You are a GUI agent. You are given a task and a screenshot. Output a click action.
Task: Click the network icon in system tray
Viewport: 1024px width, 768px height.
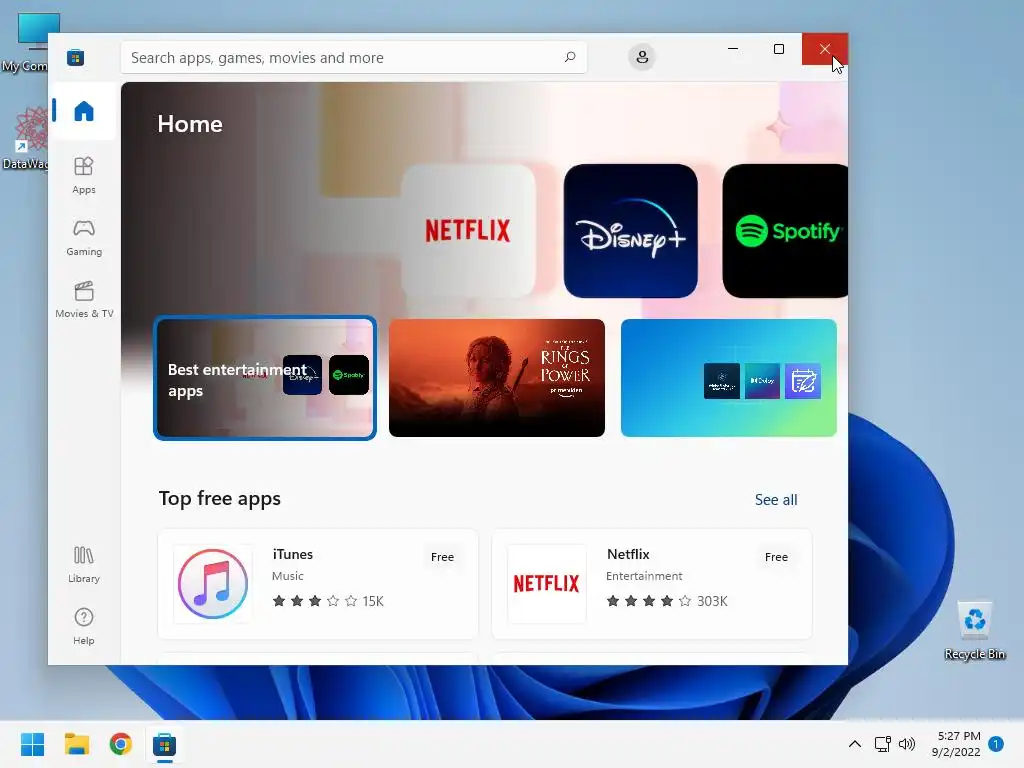tap(883, 744)
